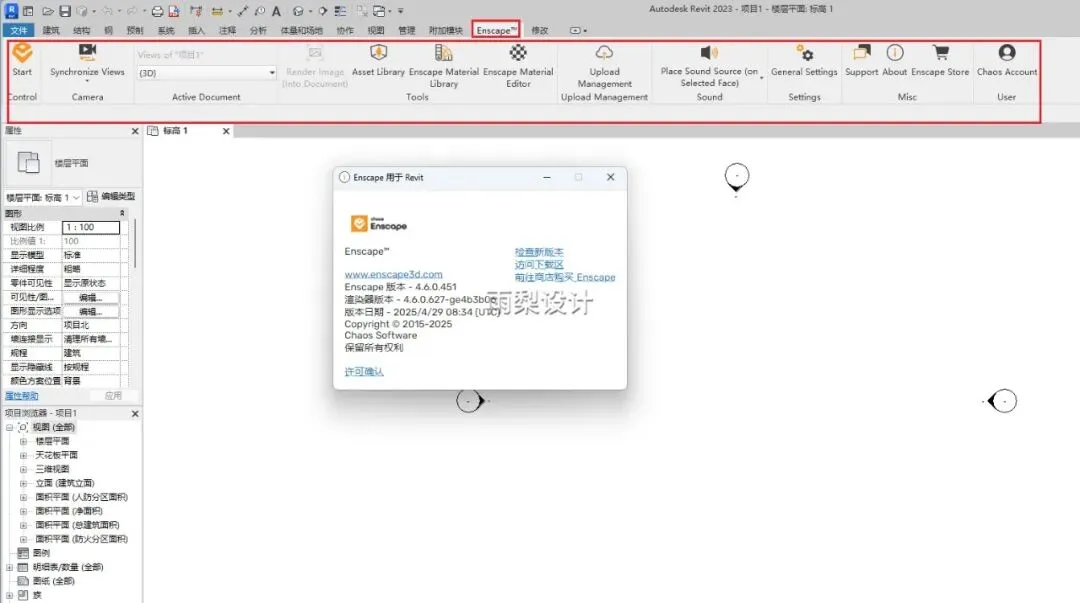Click Place Sound Source speaker icon
1080x603 pixels.
709,52
